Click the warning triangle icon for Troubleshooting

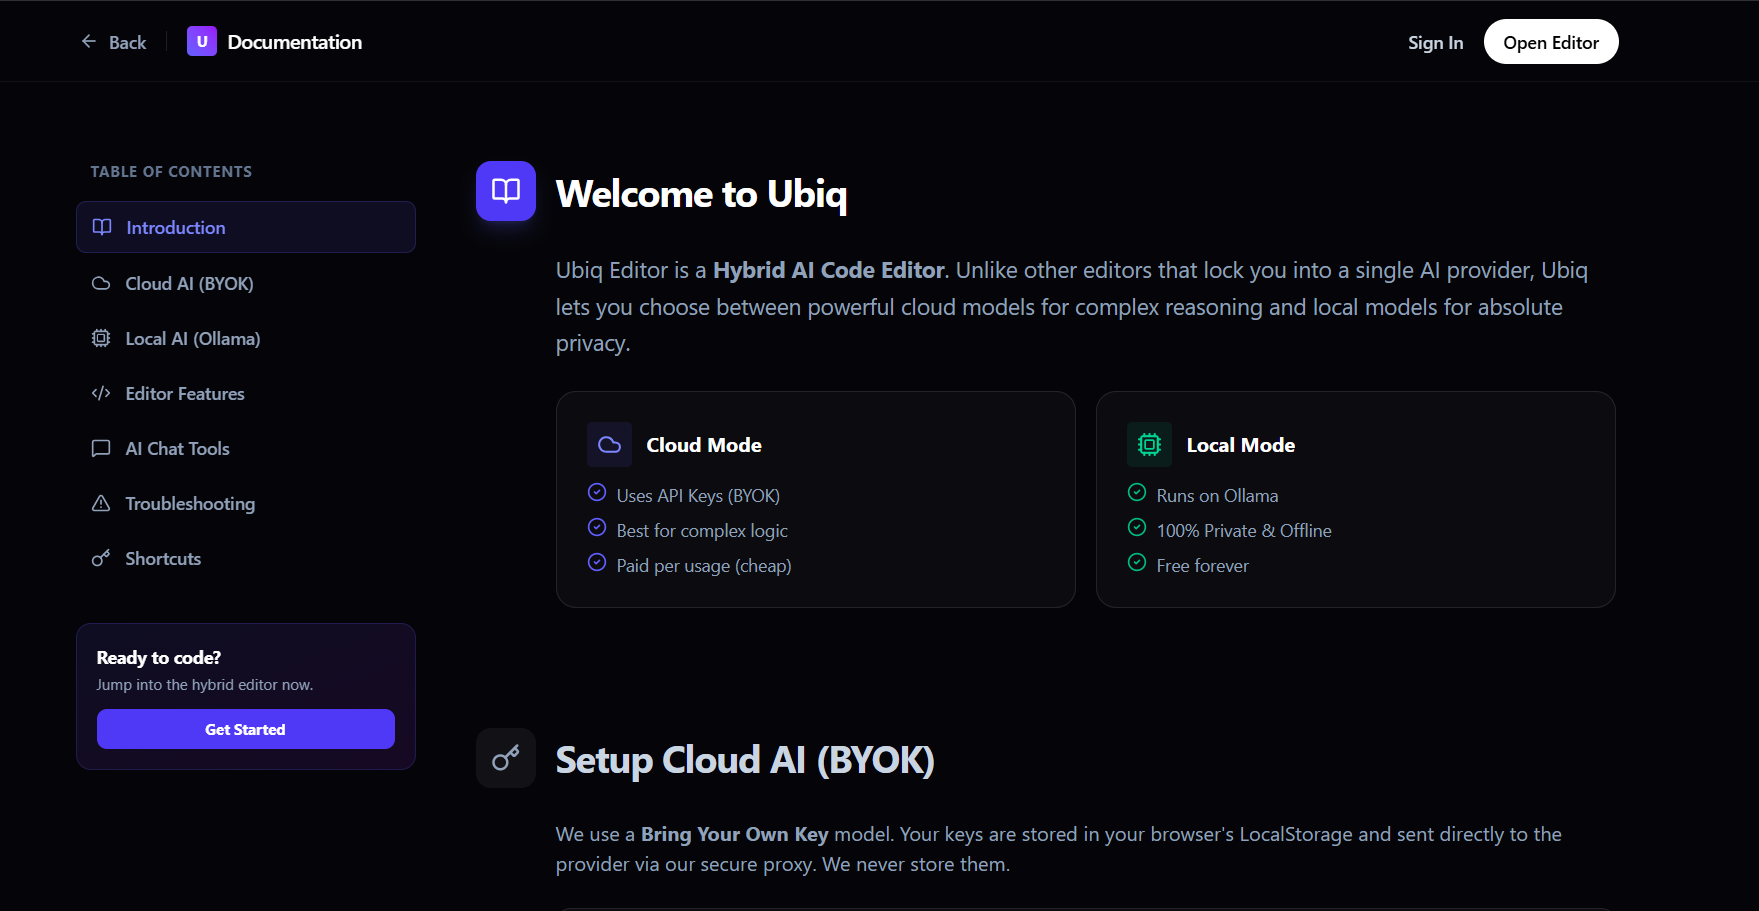click(101, 503)
